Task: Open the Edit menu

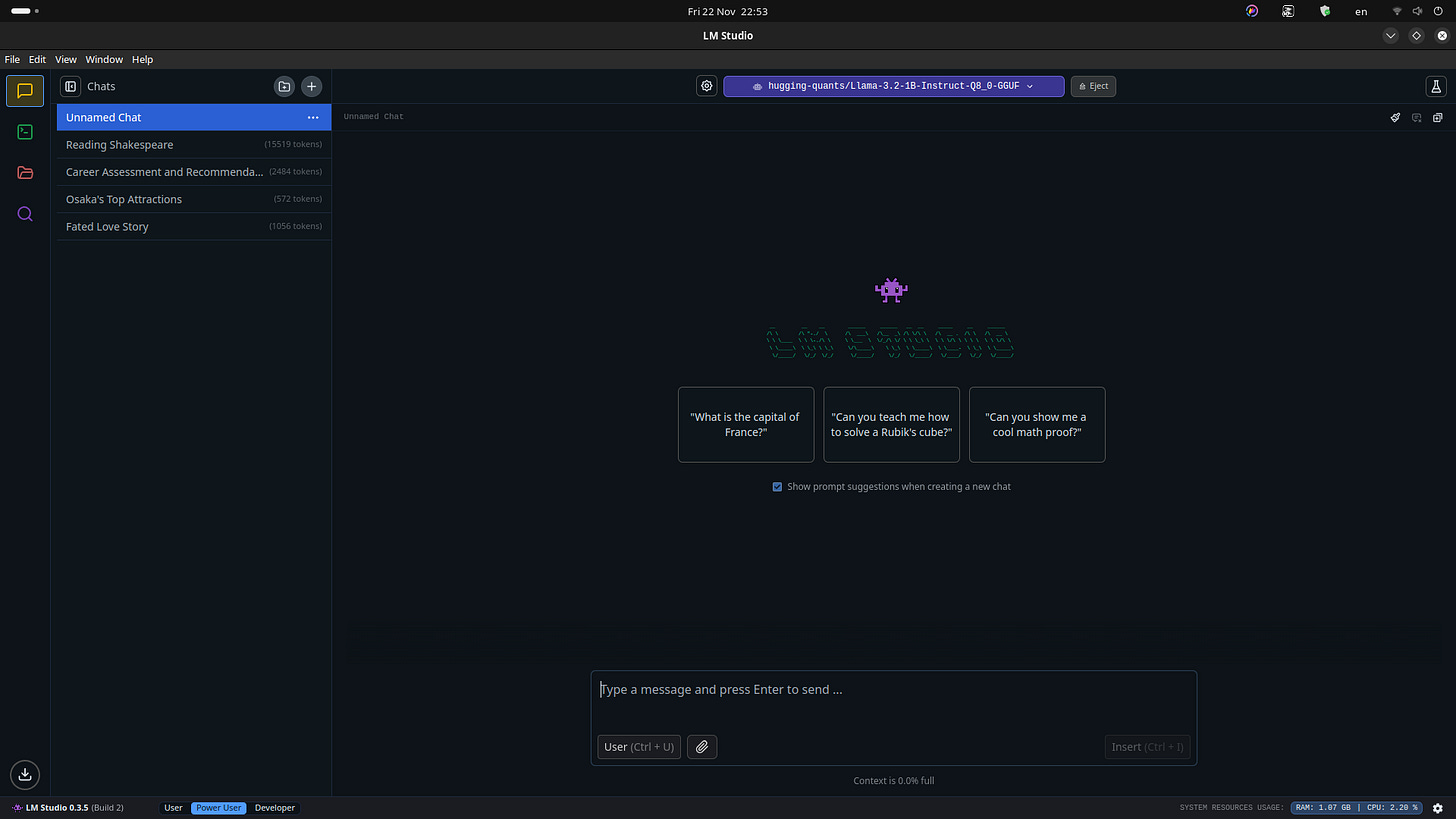Action: pyautogui.click(x=37, y=60)
